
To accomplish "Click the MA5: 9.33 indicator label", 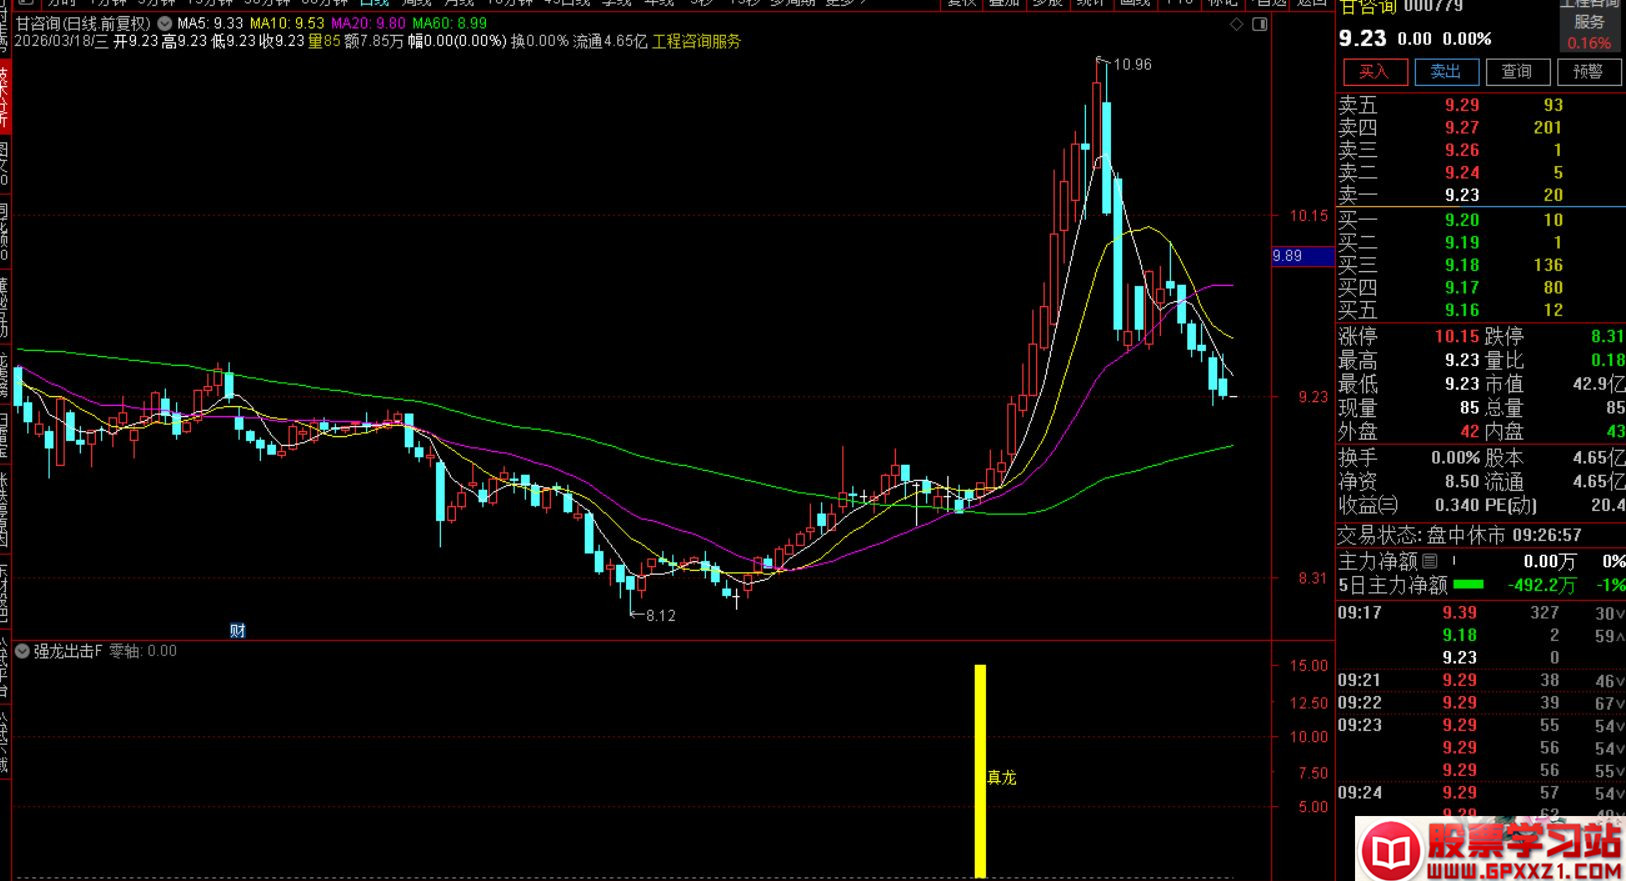I will tap(210, 23).
